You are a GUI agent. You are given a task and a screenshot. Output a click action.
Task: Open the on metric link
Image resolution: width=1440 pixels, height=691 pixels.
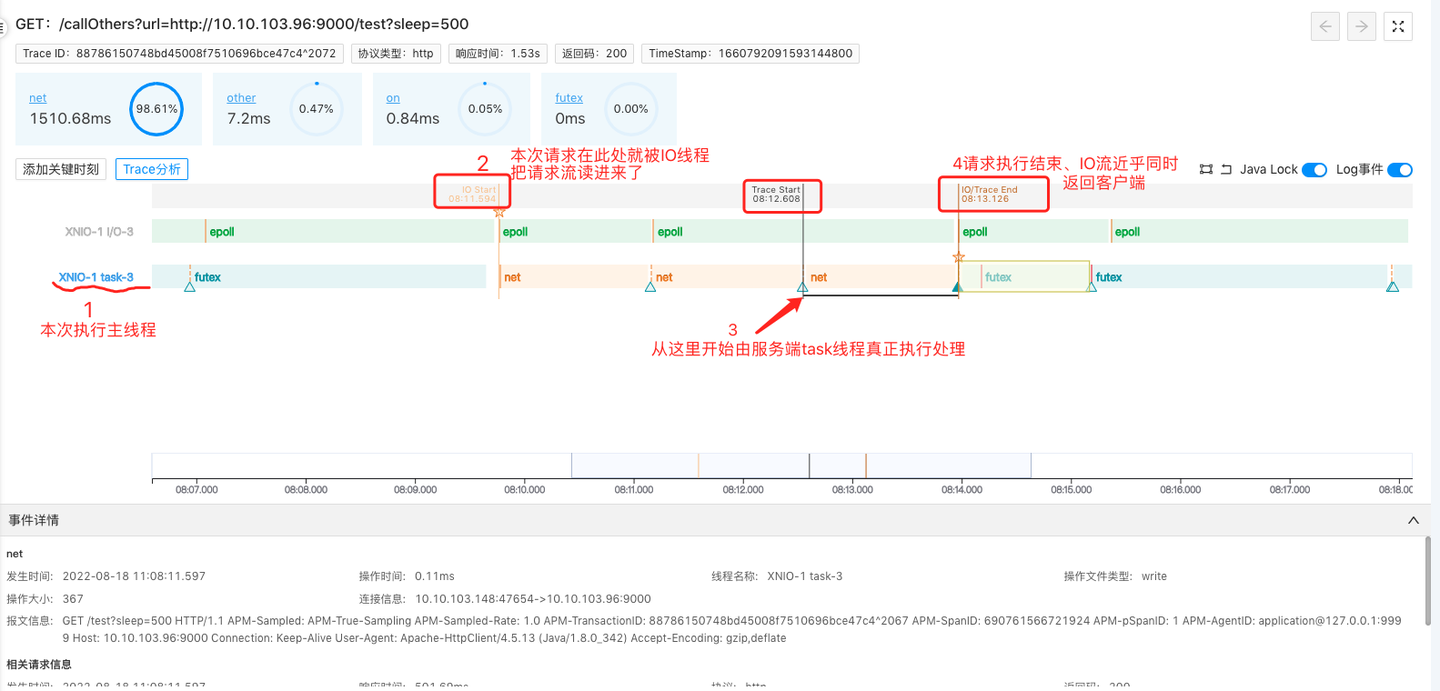pos(393,98)
